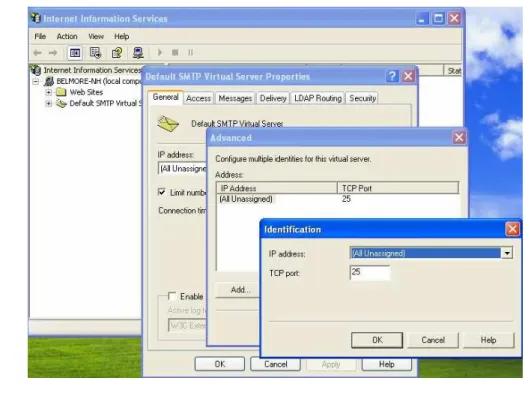525x405 pixels.
Task: Expand the Web Sites node
Action: 49,92
